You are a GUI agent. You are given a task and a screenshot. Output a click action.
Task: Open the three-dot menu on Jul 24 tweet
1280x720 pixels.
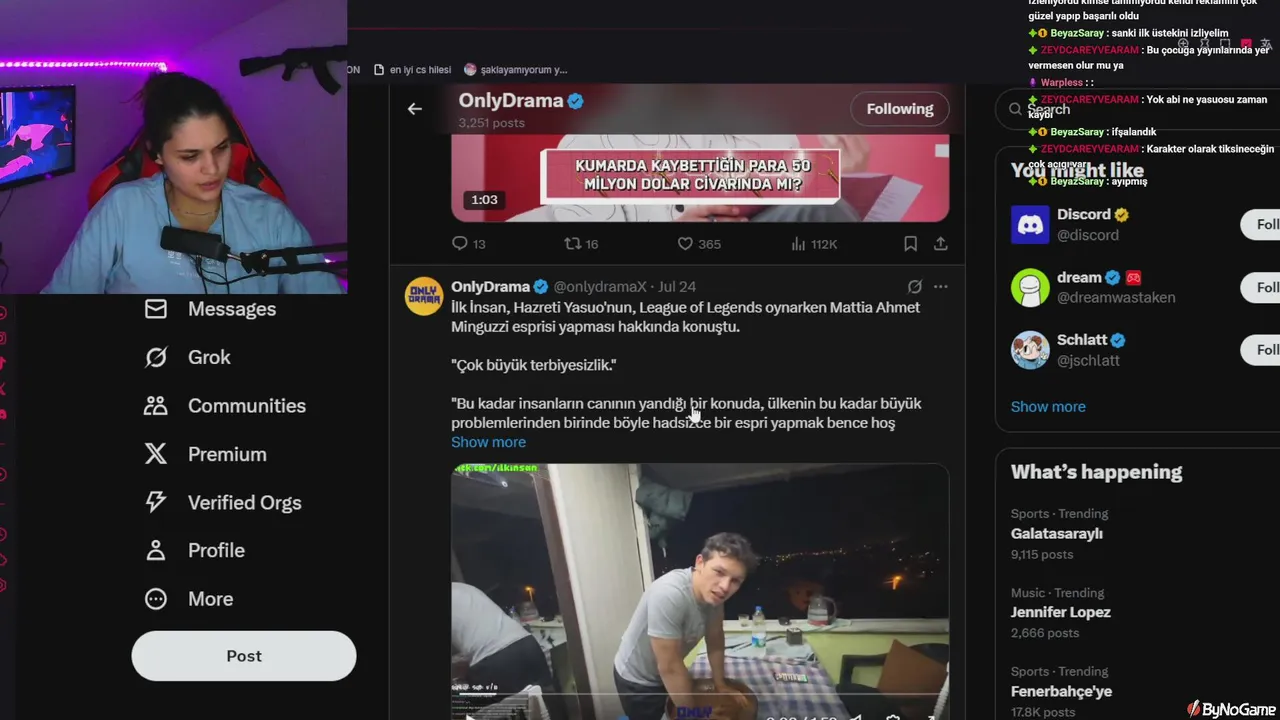pos(940,287)
